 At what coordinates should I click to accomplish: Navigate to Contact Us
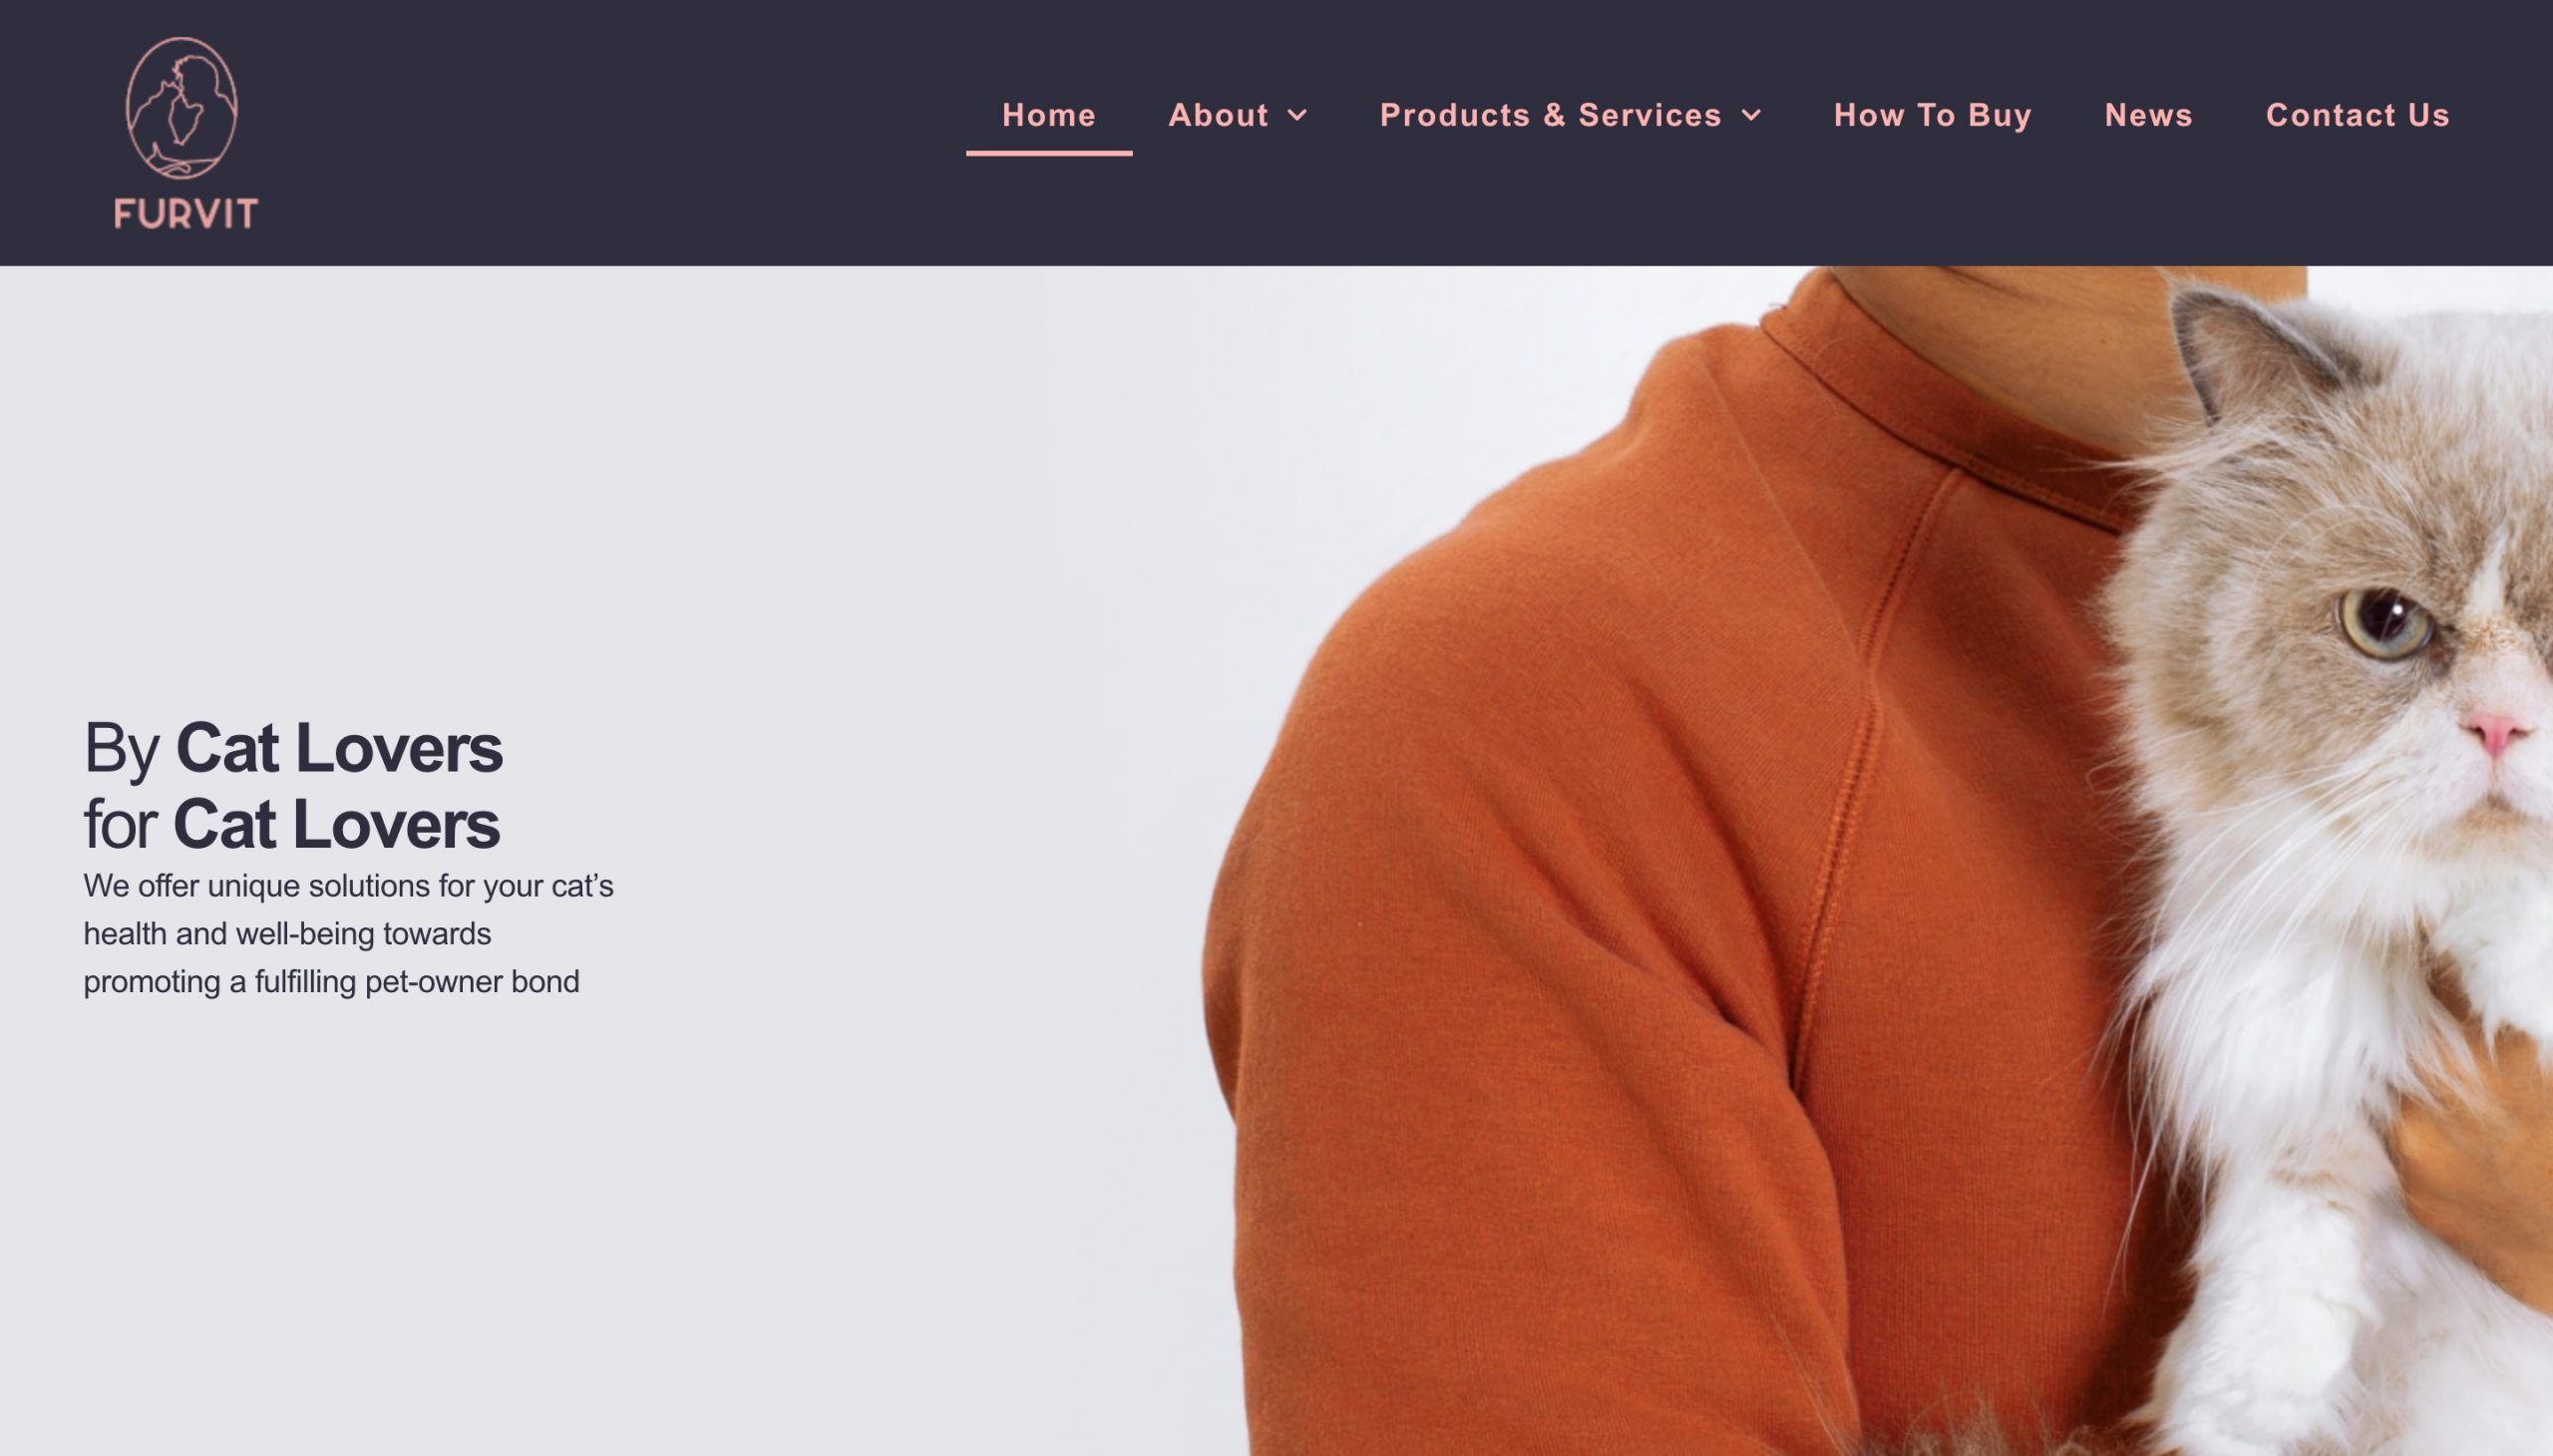coord(2357,115)
